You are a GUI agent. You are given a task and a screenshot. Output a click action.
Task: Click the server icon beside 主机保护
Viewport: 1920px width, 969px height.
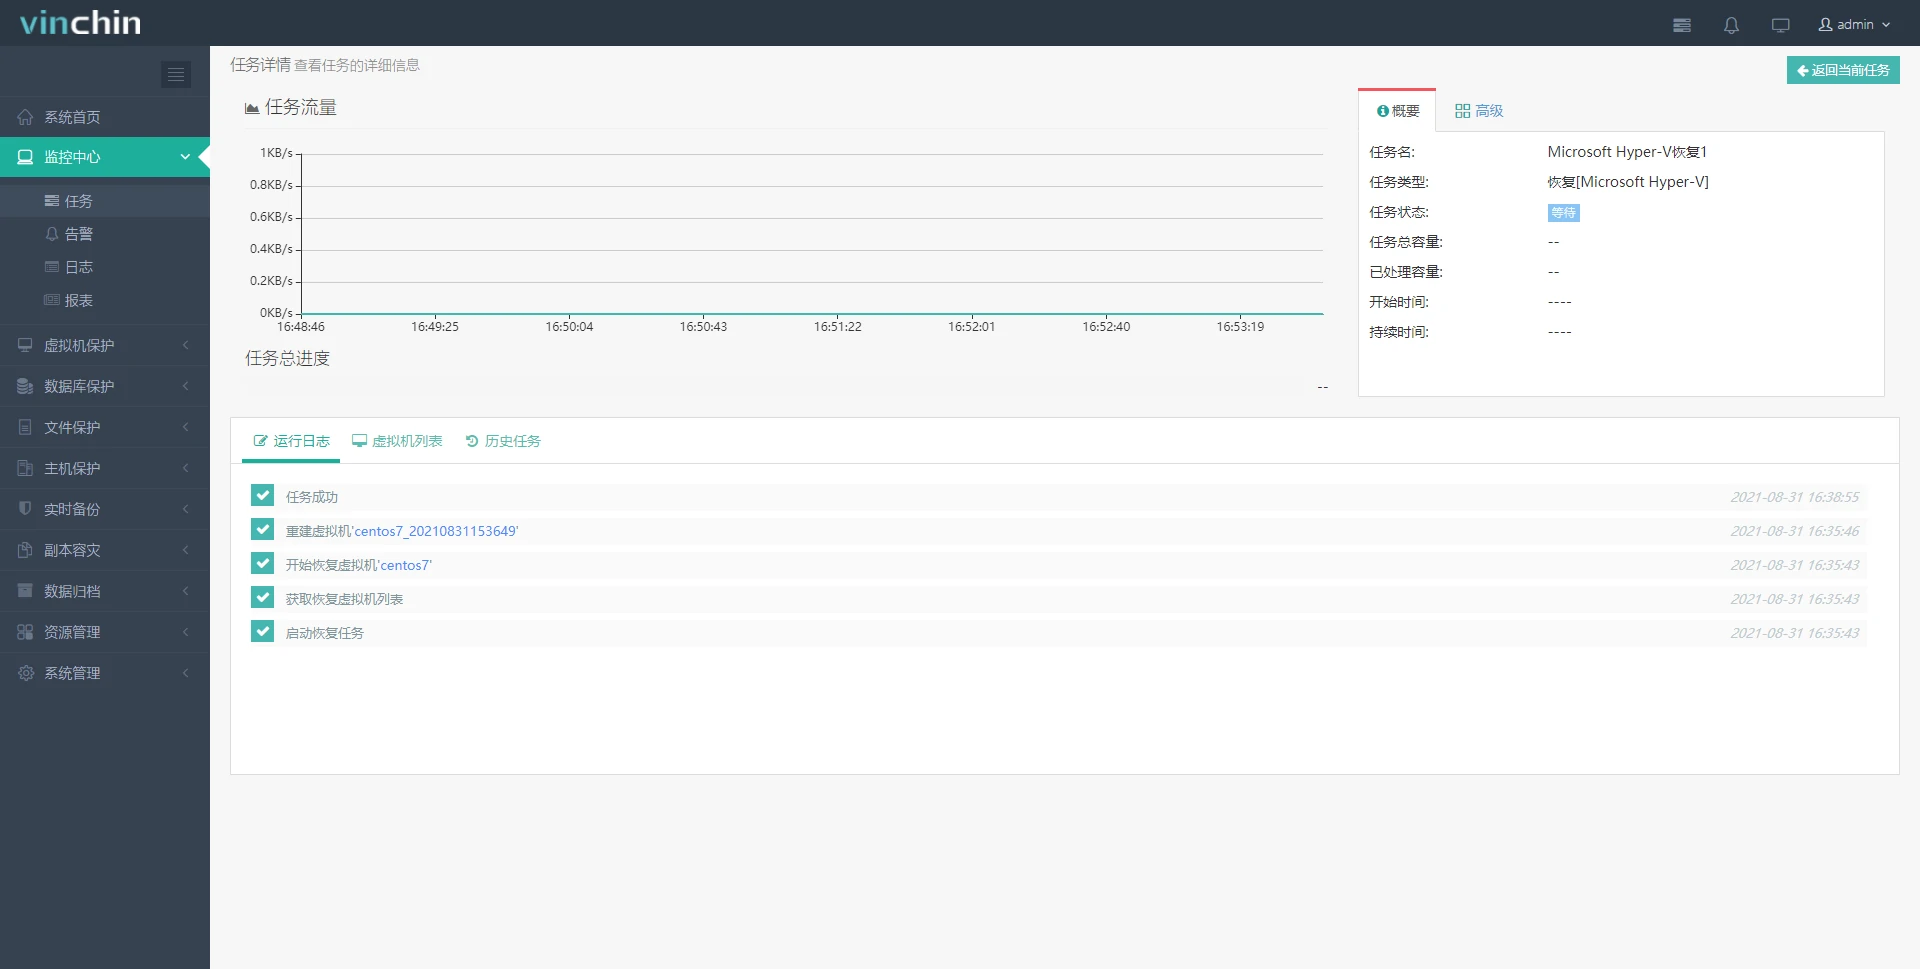tap(25, 468)
